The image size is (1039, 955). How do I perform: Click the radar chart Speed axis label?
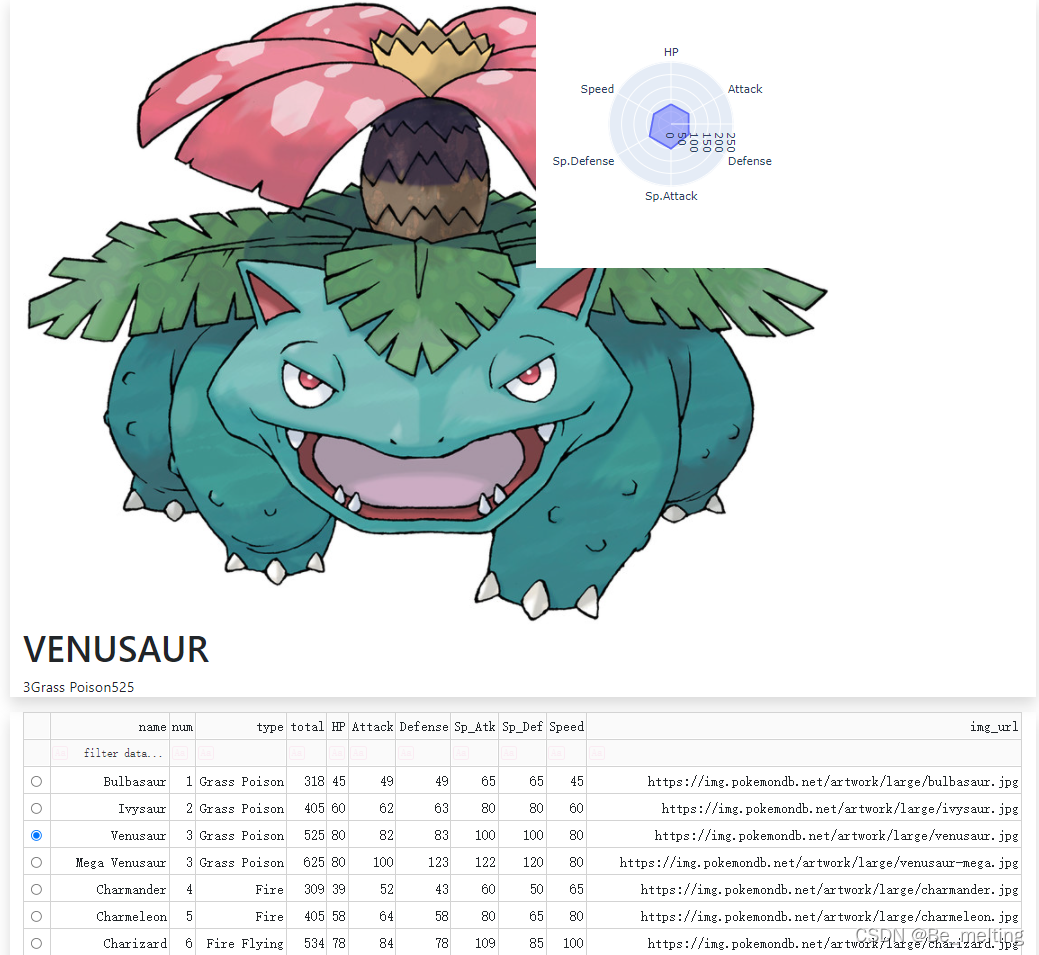click(597, 89)
